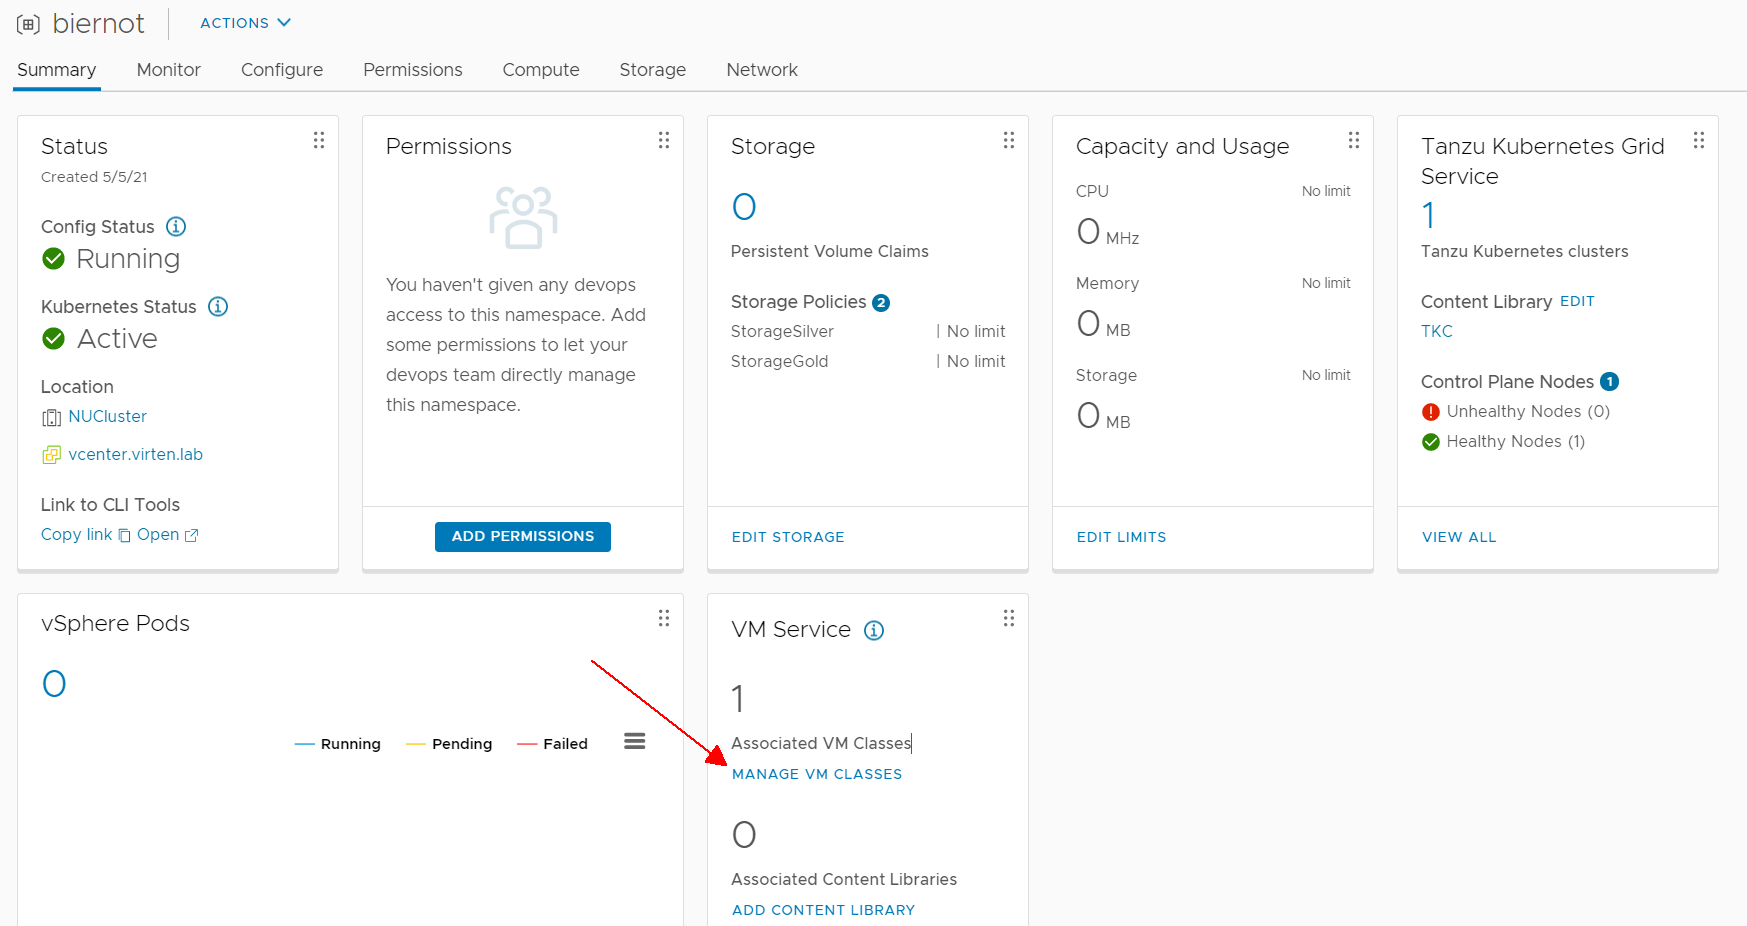This screenshot has width=1747, height=926.
Task: Show VM Service info tooltip
Action: pos(874,630)
